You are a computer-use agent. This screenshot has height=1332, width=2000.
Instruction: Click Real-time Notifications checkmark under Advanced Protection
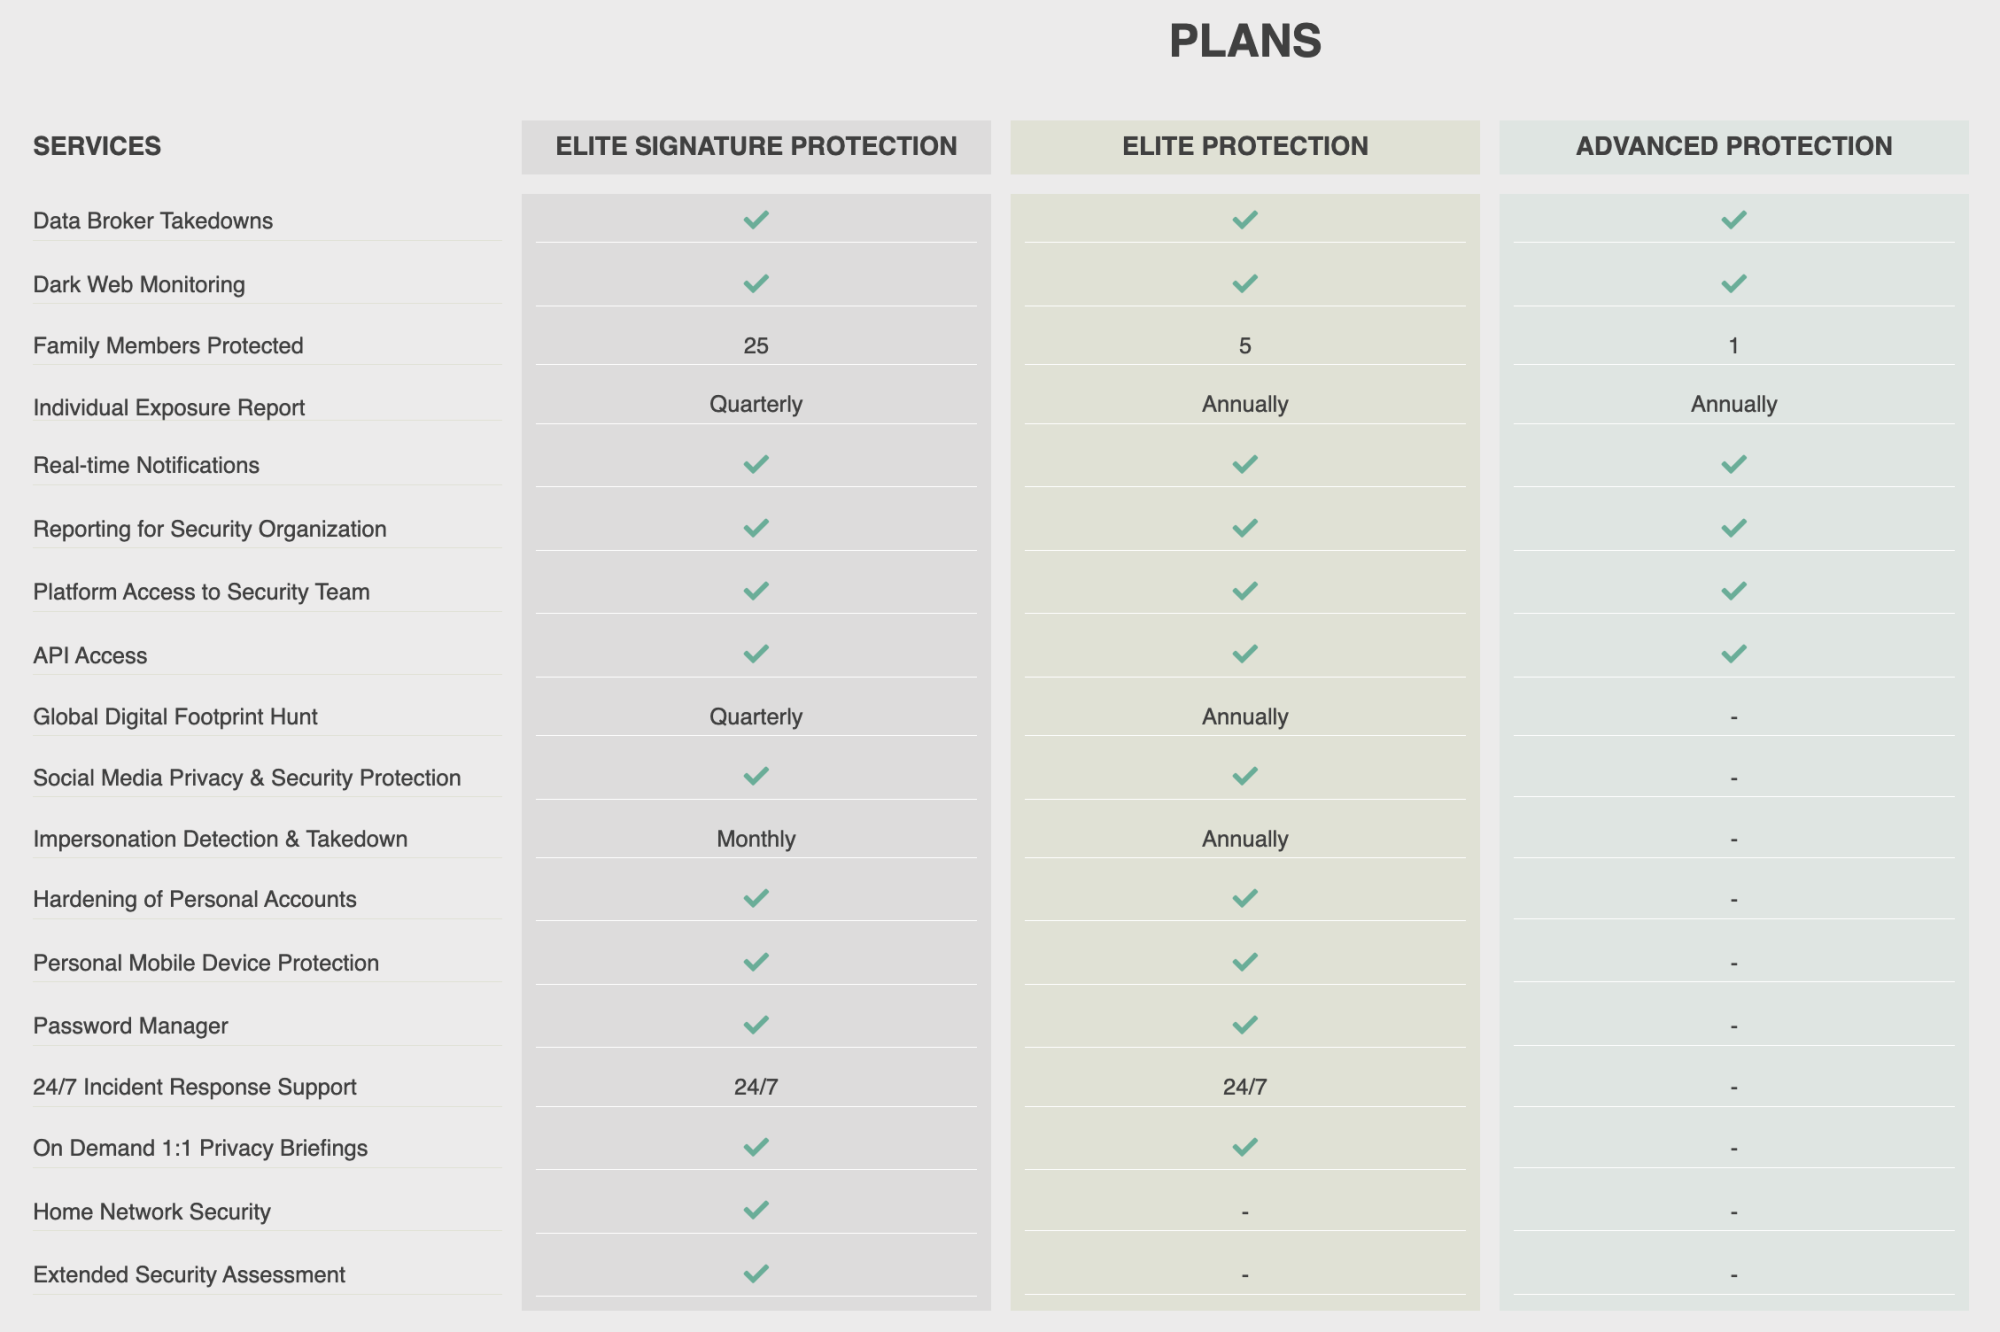pyautogui.click(x=1734, y=464)
